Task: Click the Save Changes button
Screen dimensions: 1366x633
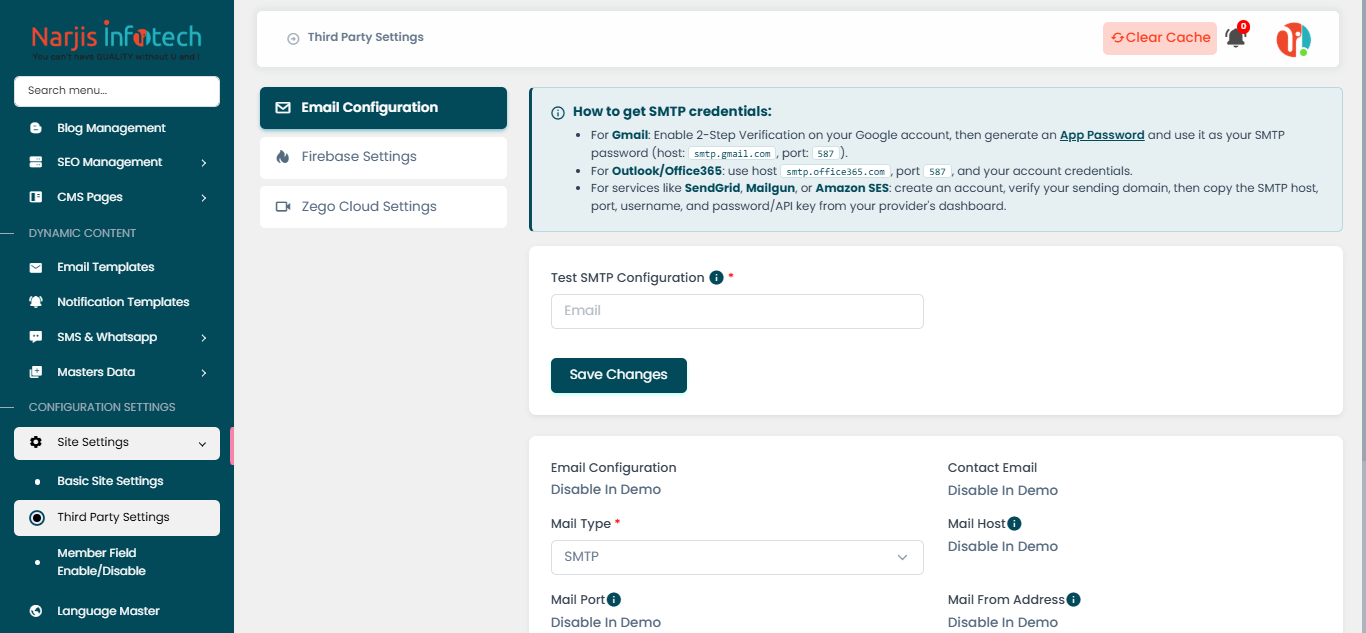Action: point(619,375)
